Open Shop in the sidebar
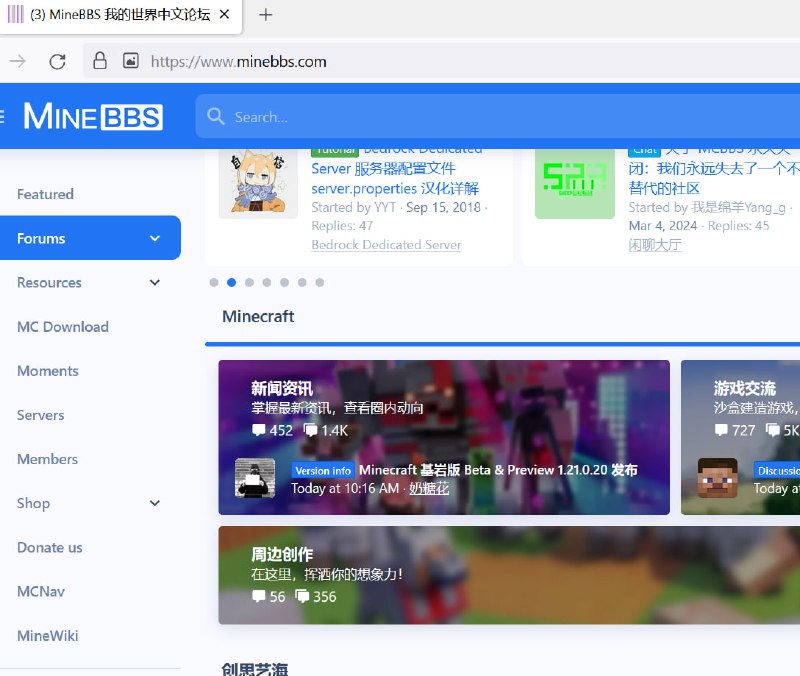The height and width of the screenshot is (676, 800). click(34, 503)
